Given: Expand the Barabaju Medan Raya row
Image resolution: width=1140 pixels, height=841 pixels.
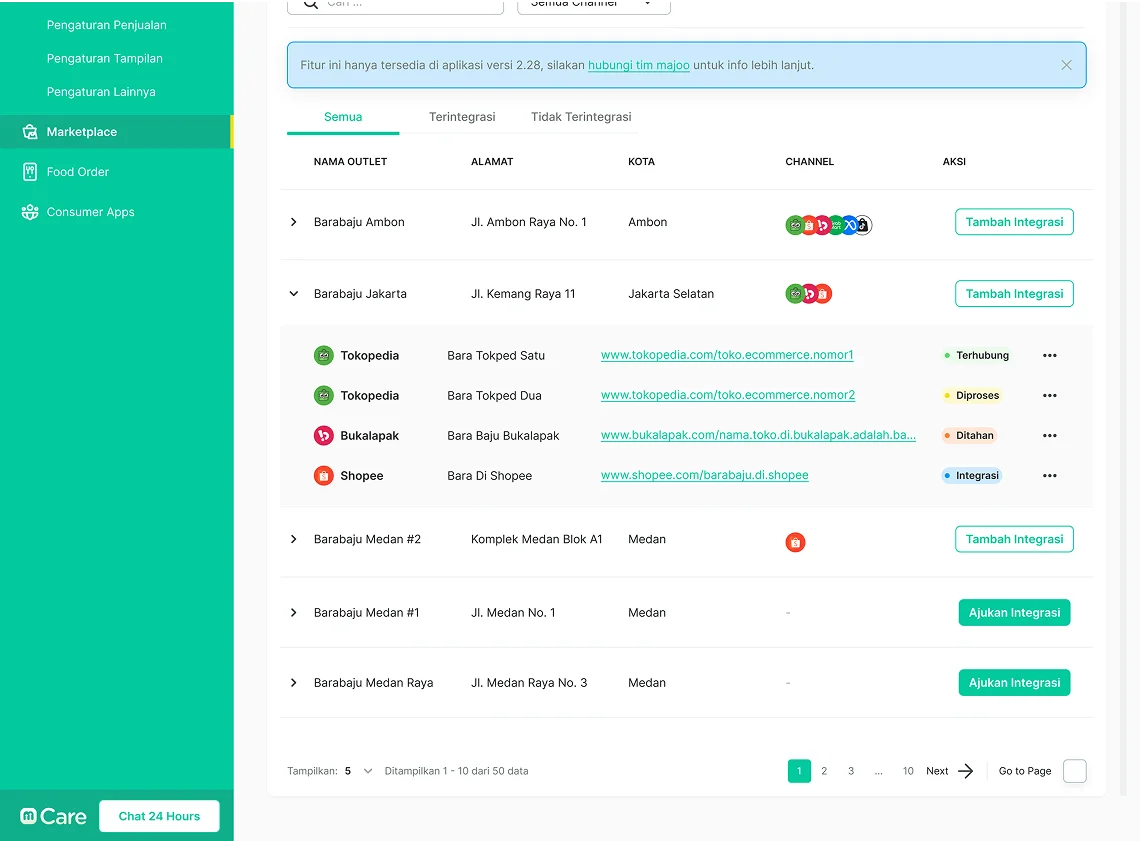Looking at the screenshot, I should pos(294,683).
